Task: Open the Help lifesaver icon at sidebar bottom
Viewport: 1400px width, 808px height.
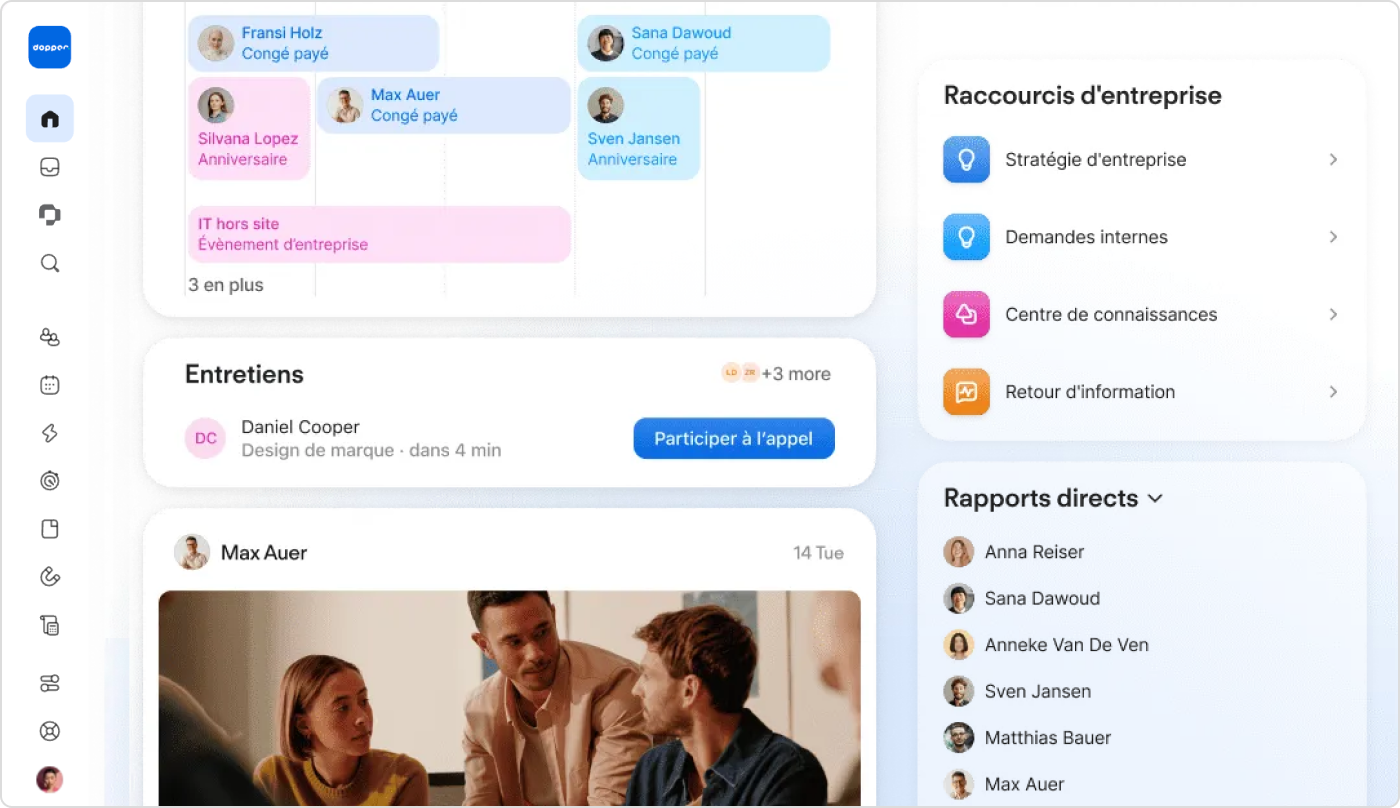Action: tap(49, 731)
